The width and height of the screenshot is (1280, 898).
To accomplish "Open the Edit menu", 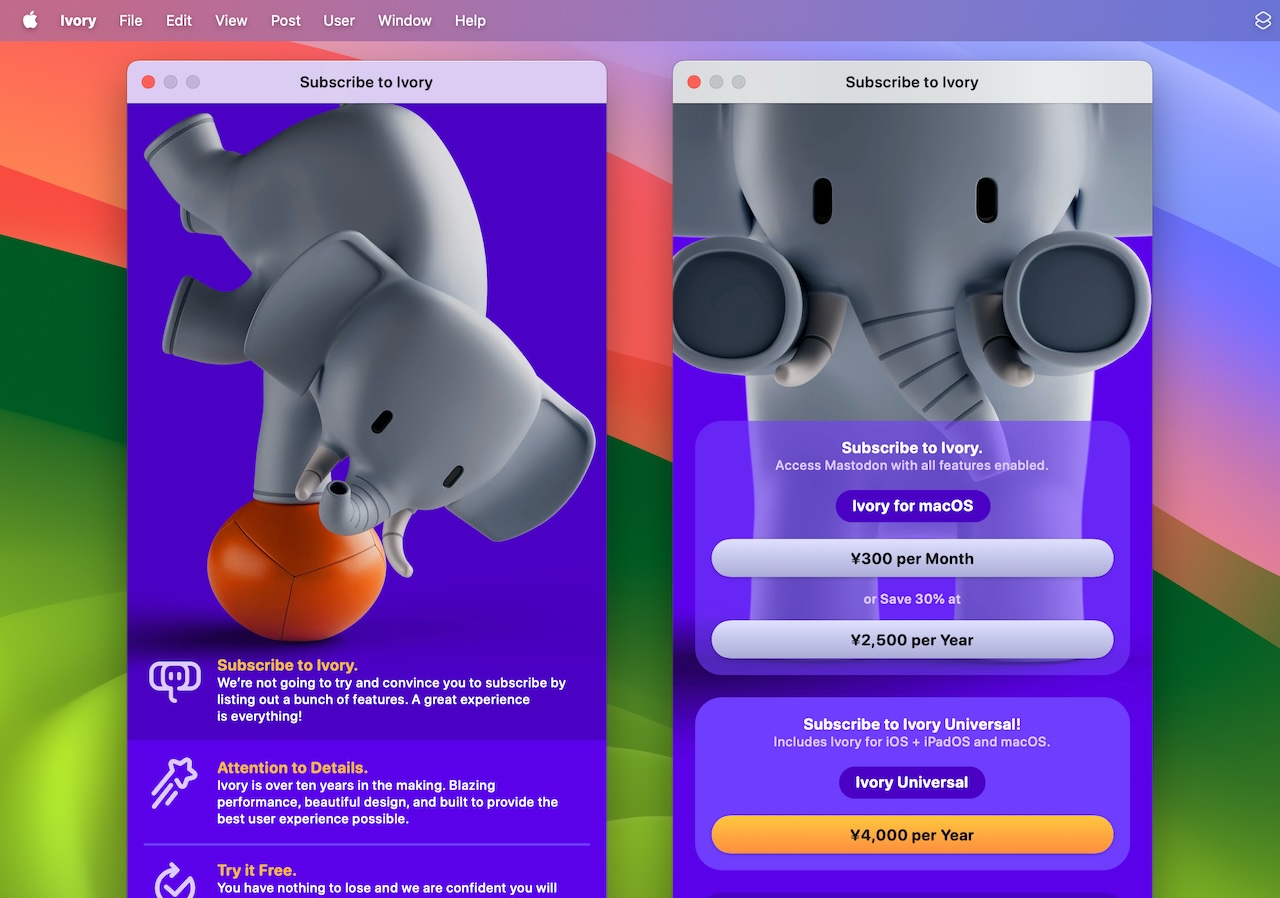I will [x=179, y=20].
